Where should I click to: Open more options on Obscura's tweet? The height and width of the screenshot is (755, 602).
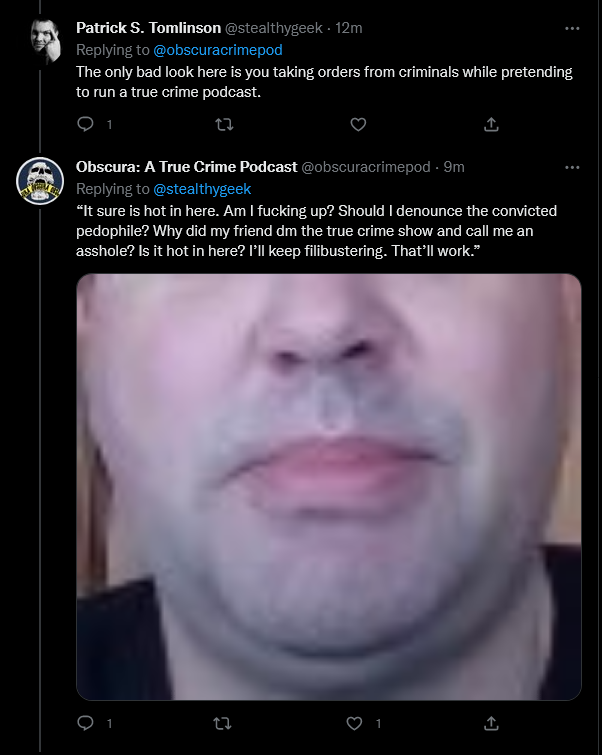pyautogui.click(x=572, y=168)
